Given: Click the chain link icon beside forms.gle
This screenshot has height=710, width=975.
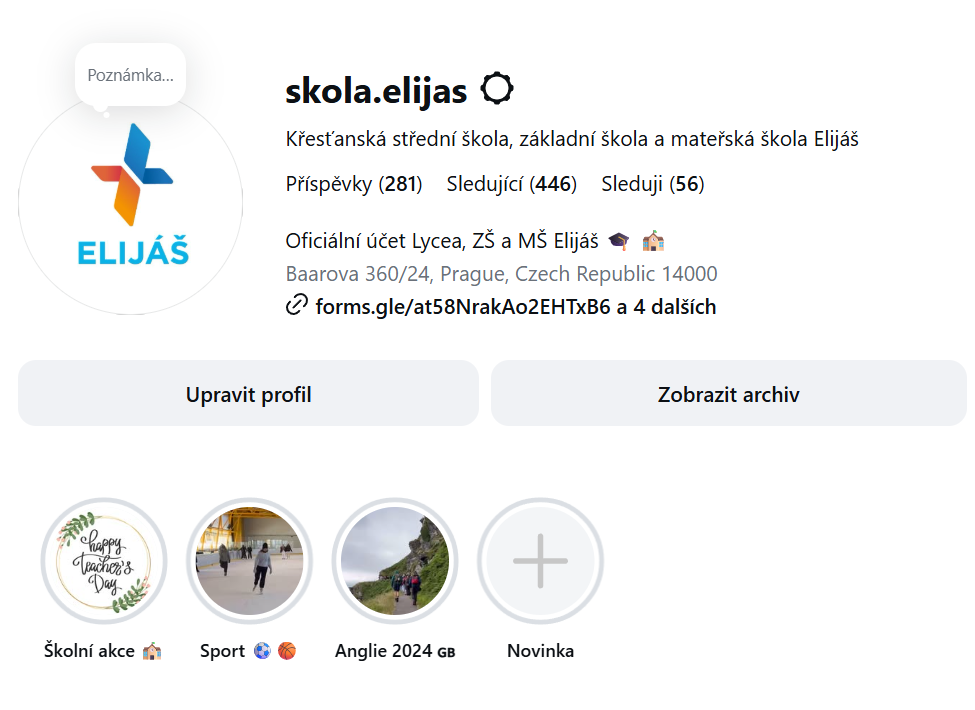Looking at the screenshot, I should [x=297, y=305].
